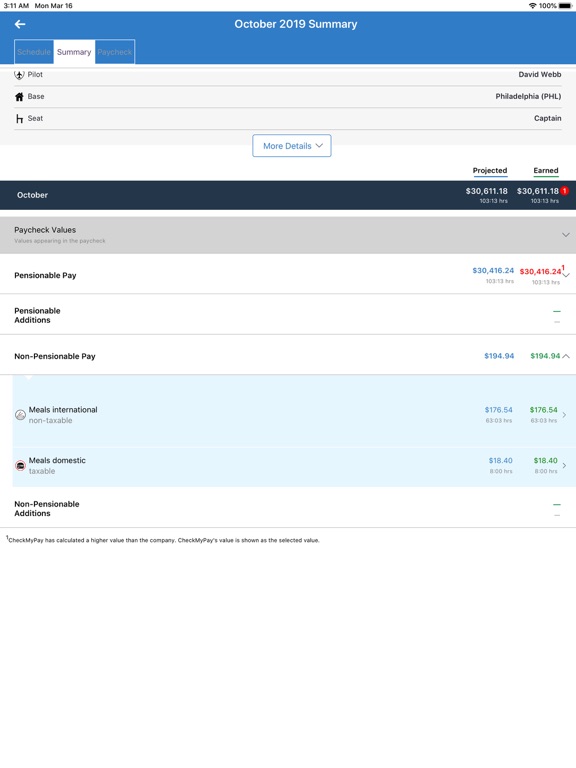
Task: Tap the back arrow icon
Action: pos(20,24)
